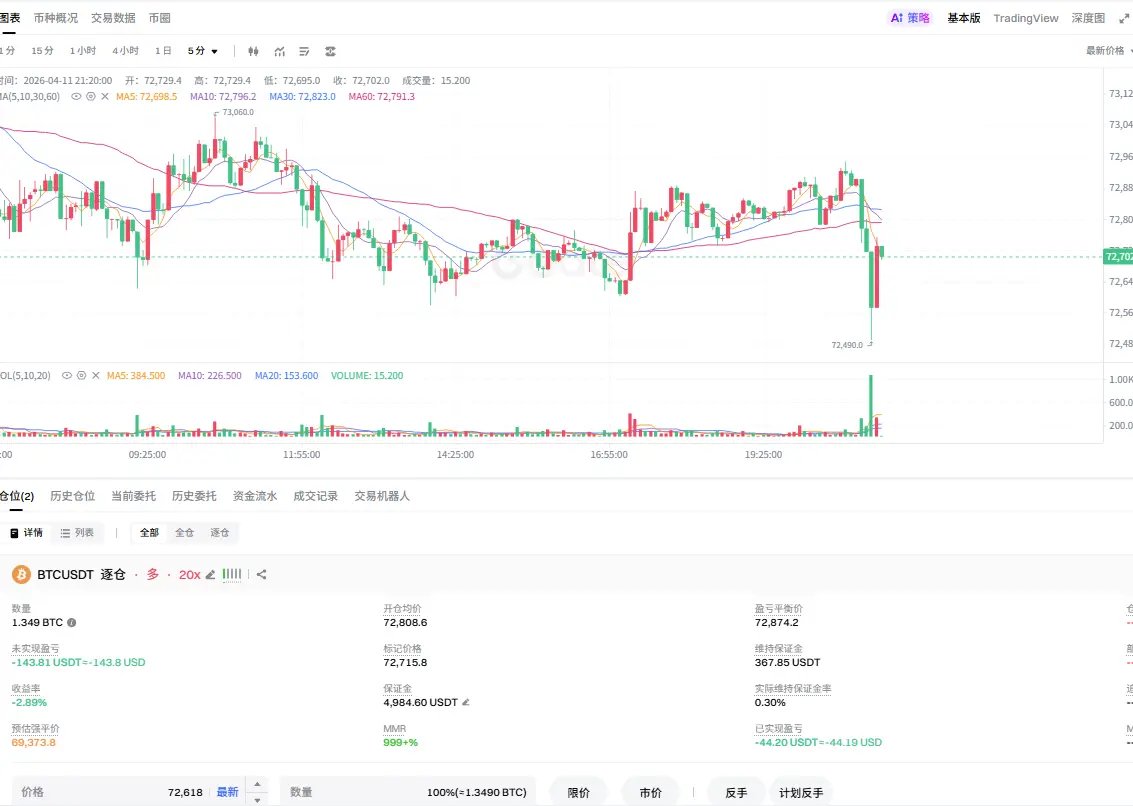Click the MA5: 72,698.5 legend value

pyautogui.click(x=146, y=96)
